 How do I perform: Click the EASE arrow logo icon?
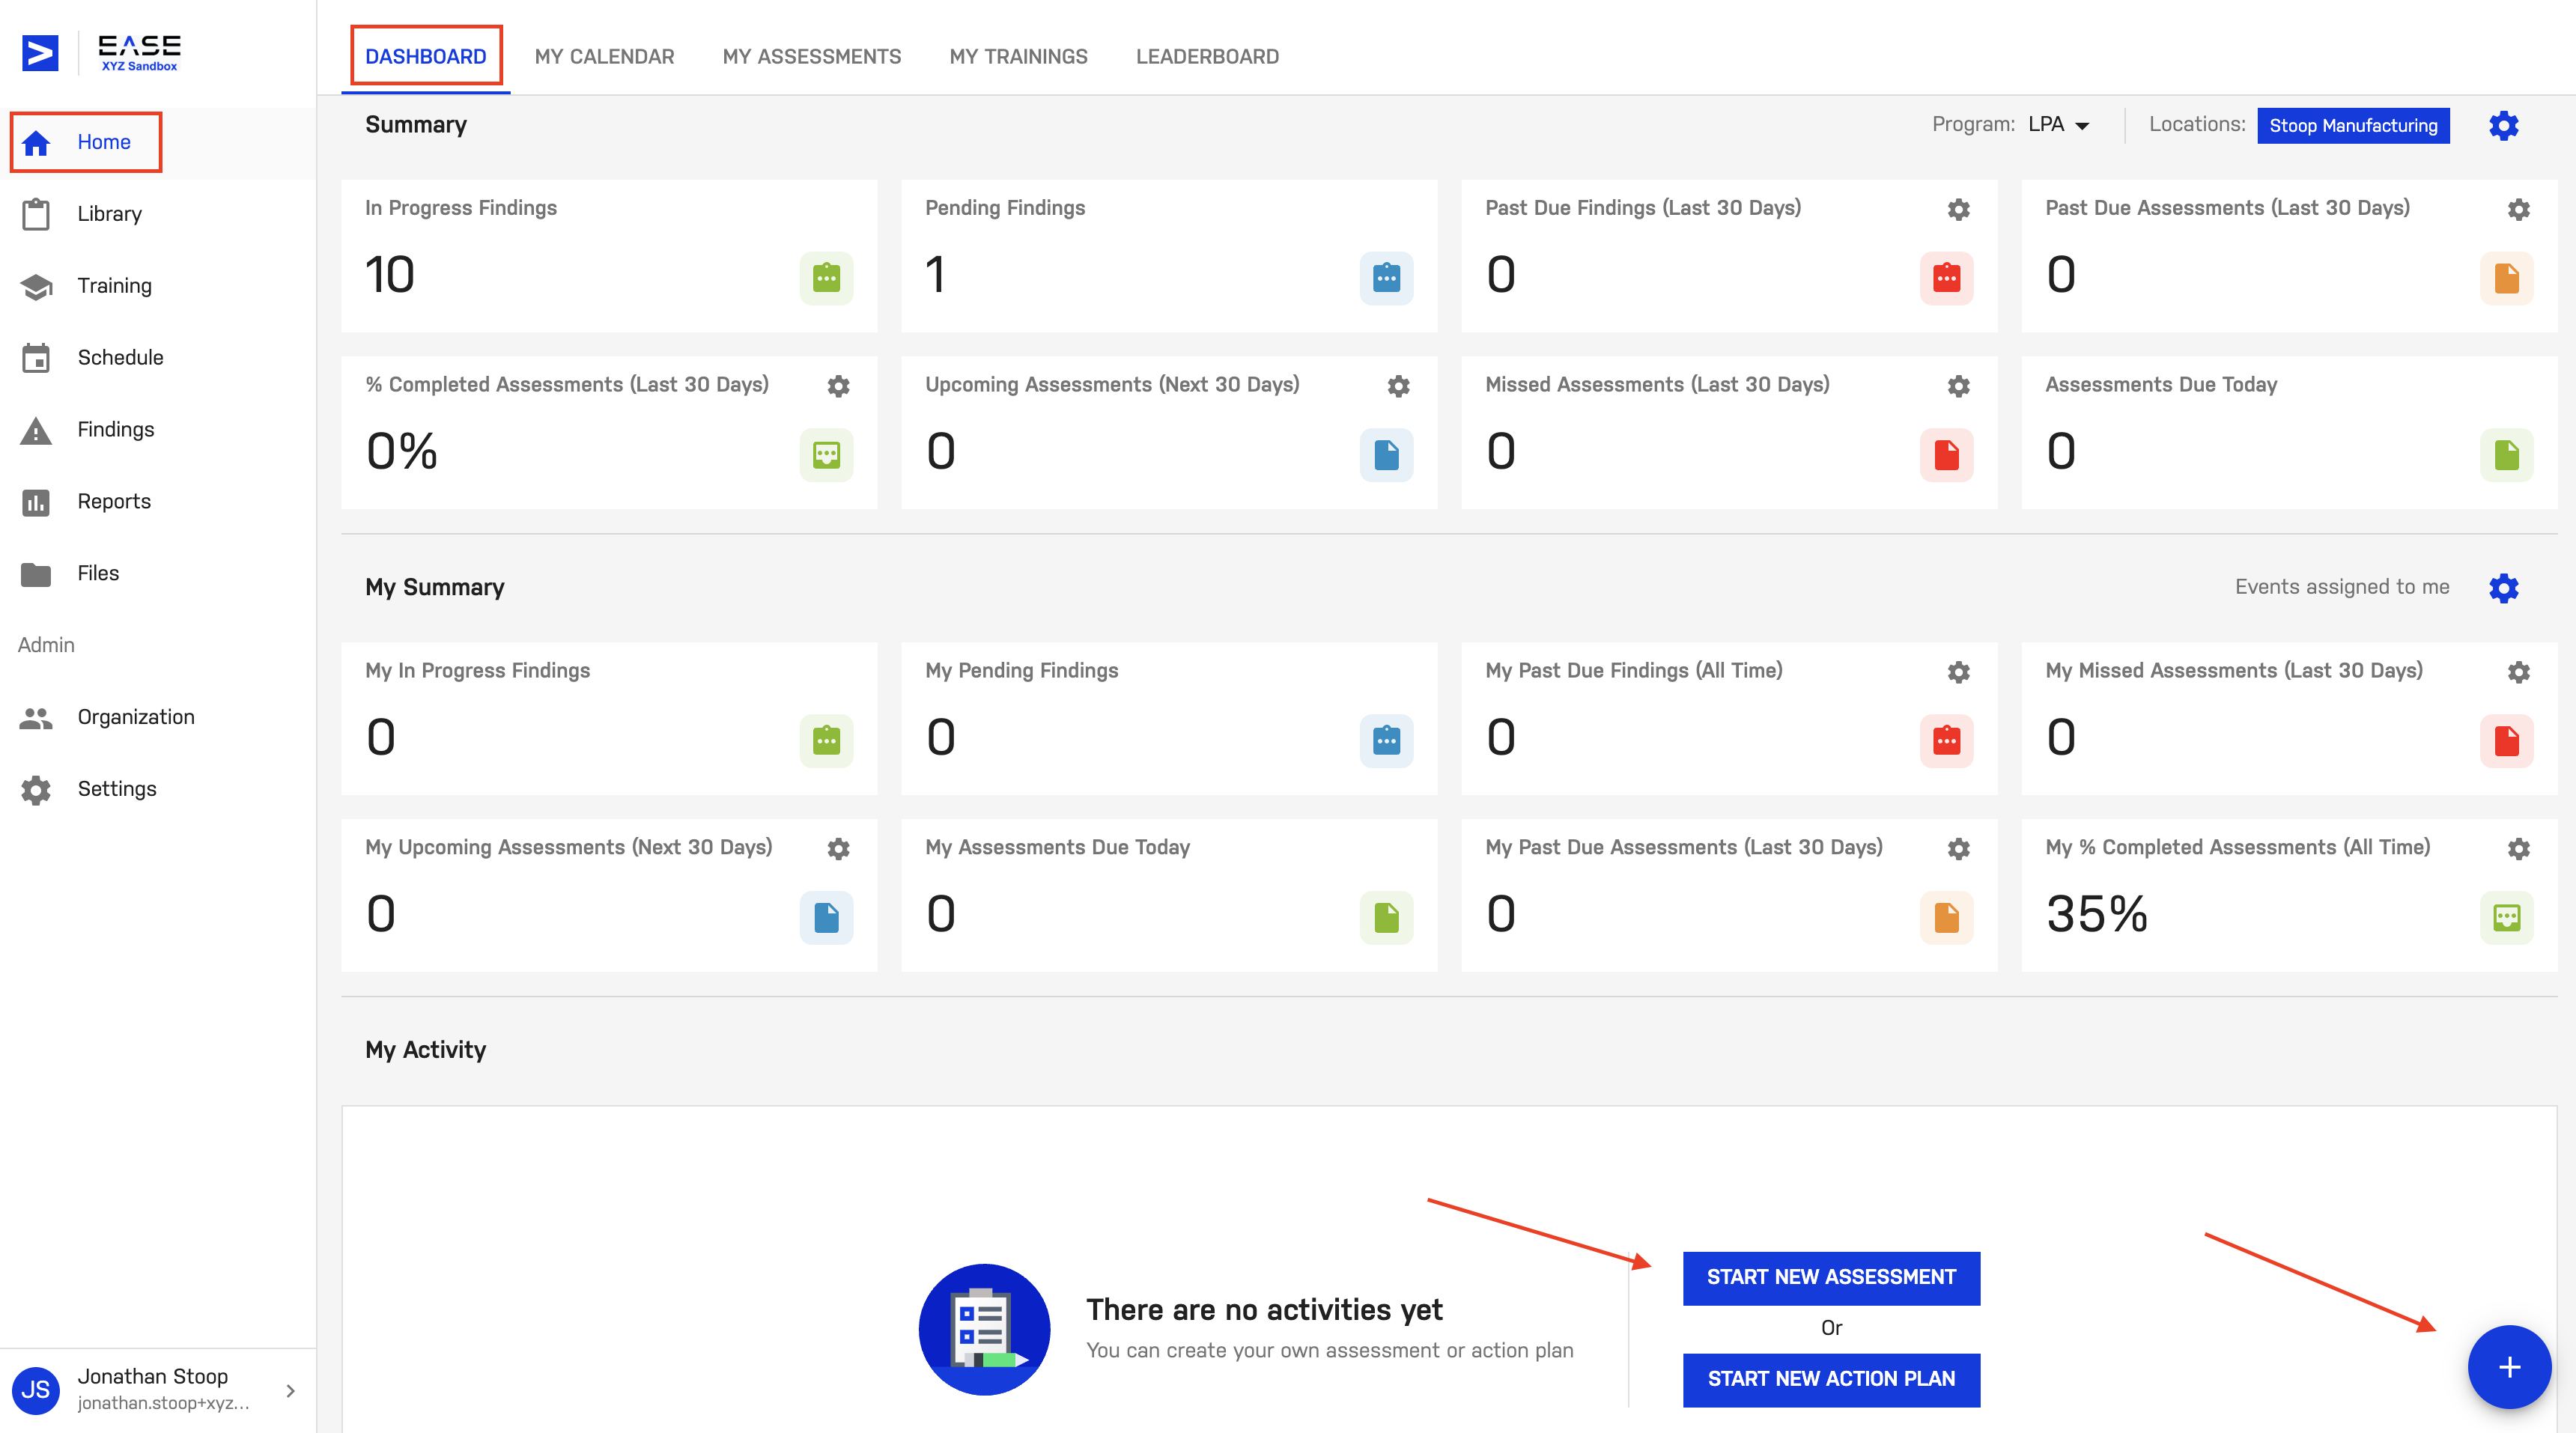40,53
